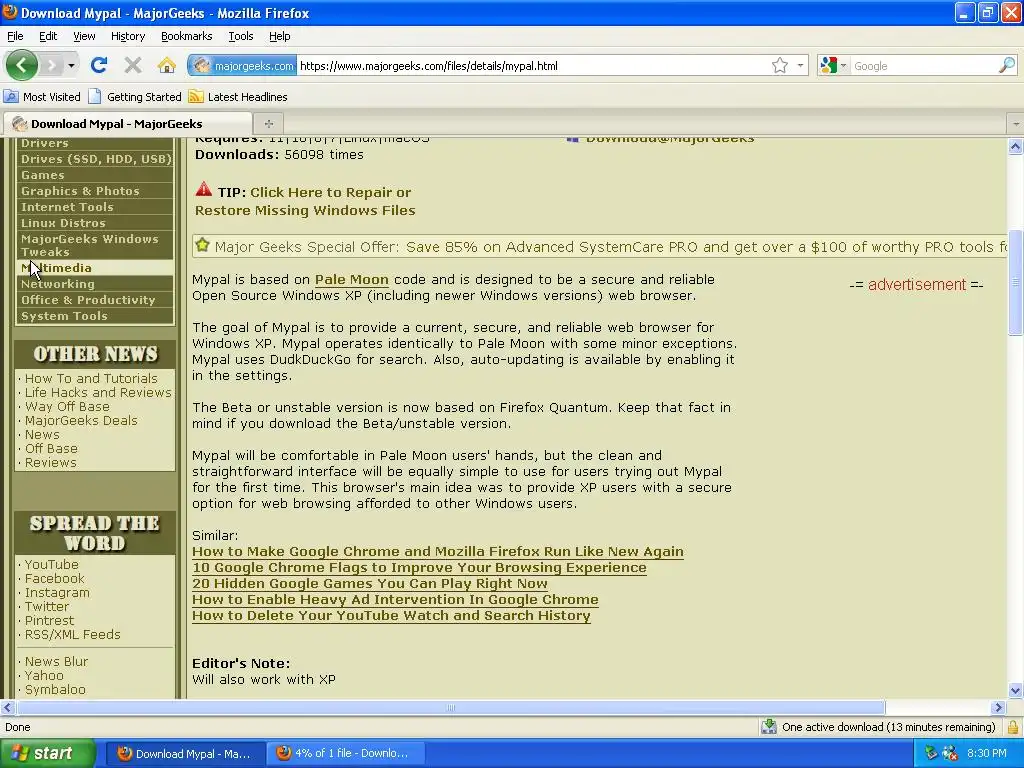The height and width of the screenshot is (768, 1024).
Task: Open a new tab with plus button
Action: coord(268,123)
